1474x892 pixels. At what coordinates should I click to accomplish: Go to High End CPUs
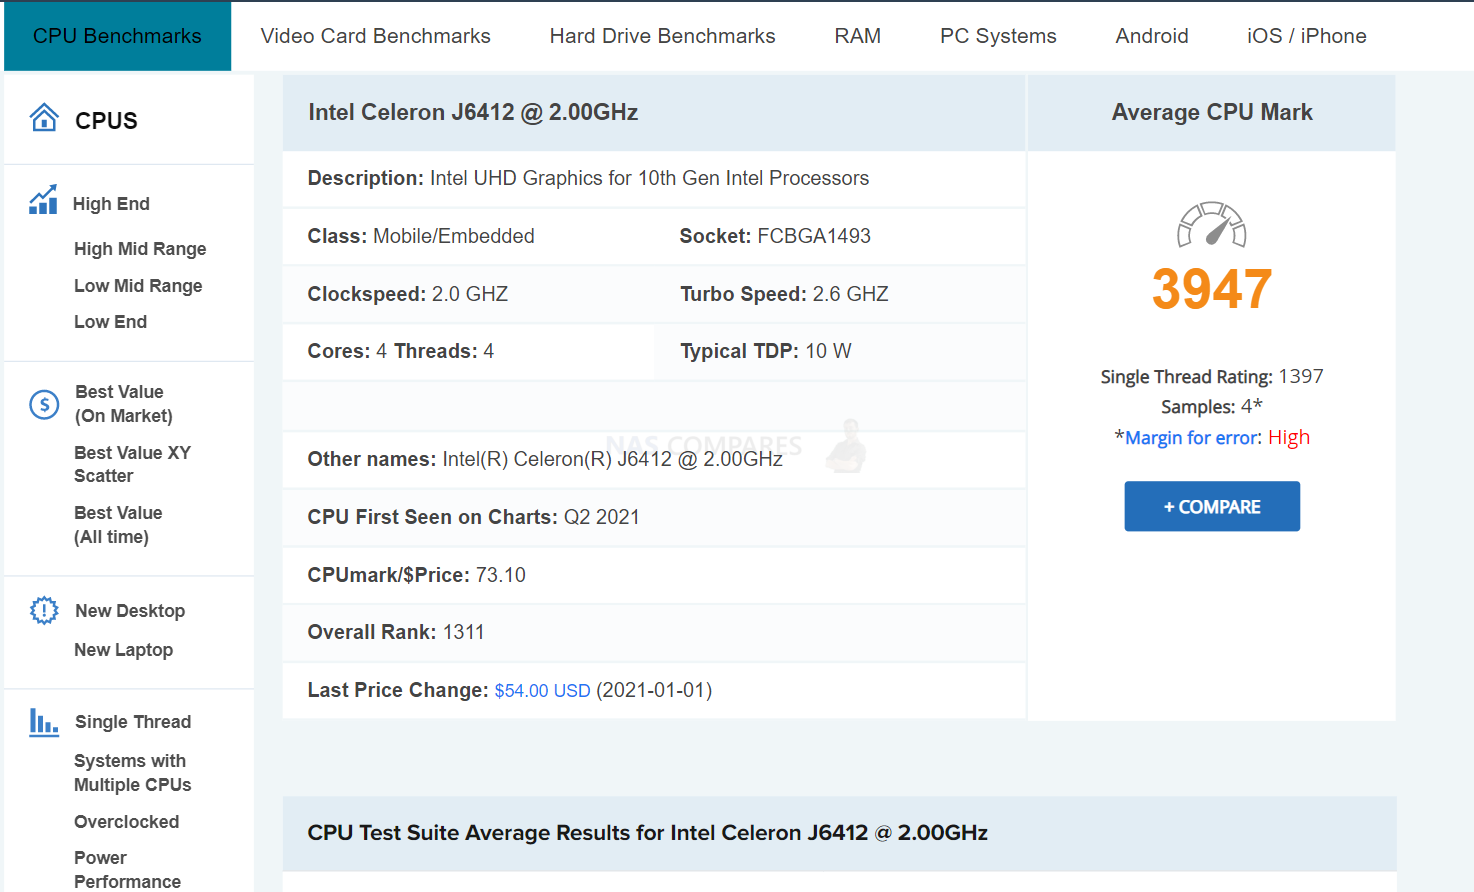pyautogui.click(x=111, y=204)
